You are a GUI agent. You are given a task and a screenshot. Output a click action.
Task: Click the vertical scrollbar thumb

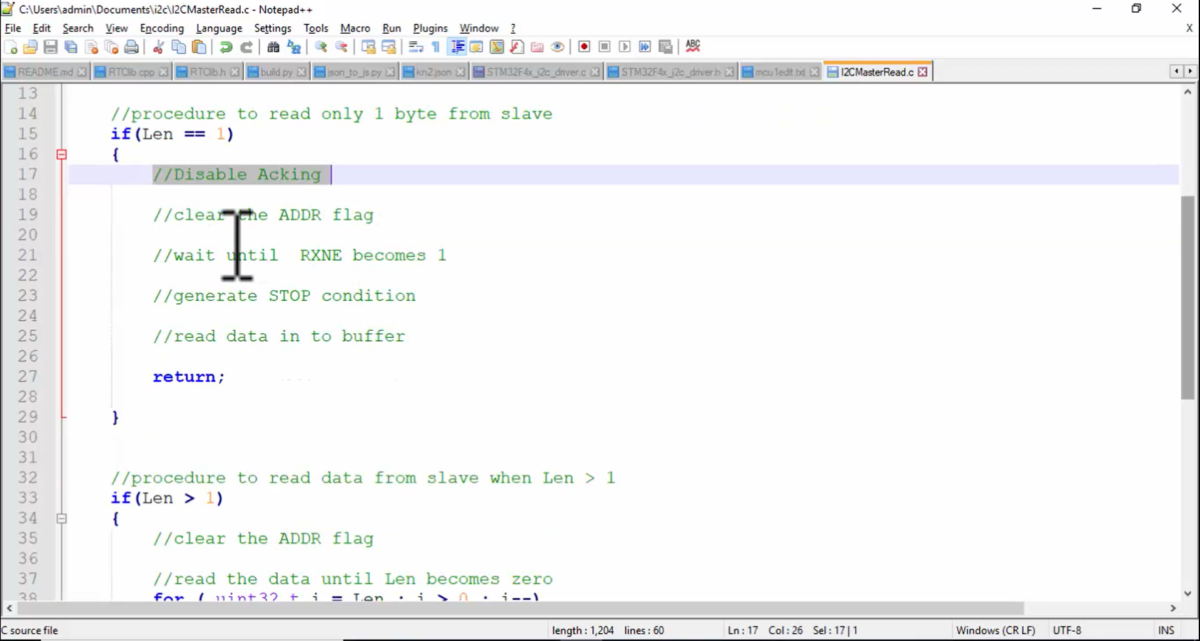tap(1187, 297)
